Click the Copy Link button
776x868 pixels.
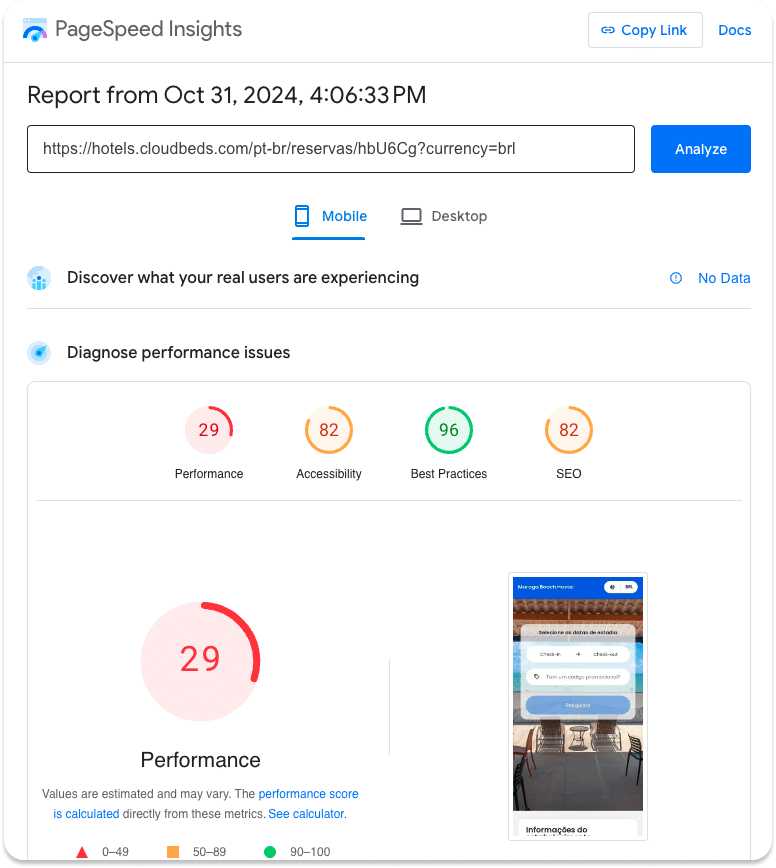(645, 30)
